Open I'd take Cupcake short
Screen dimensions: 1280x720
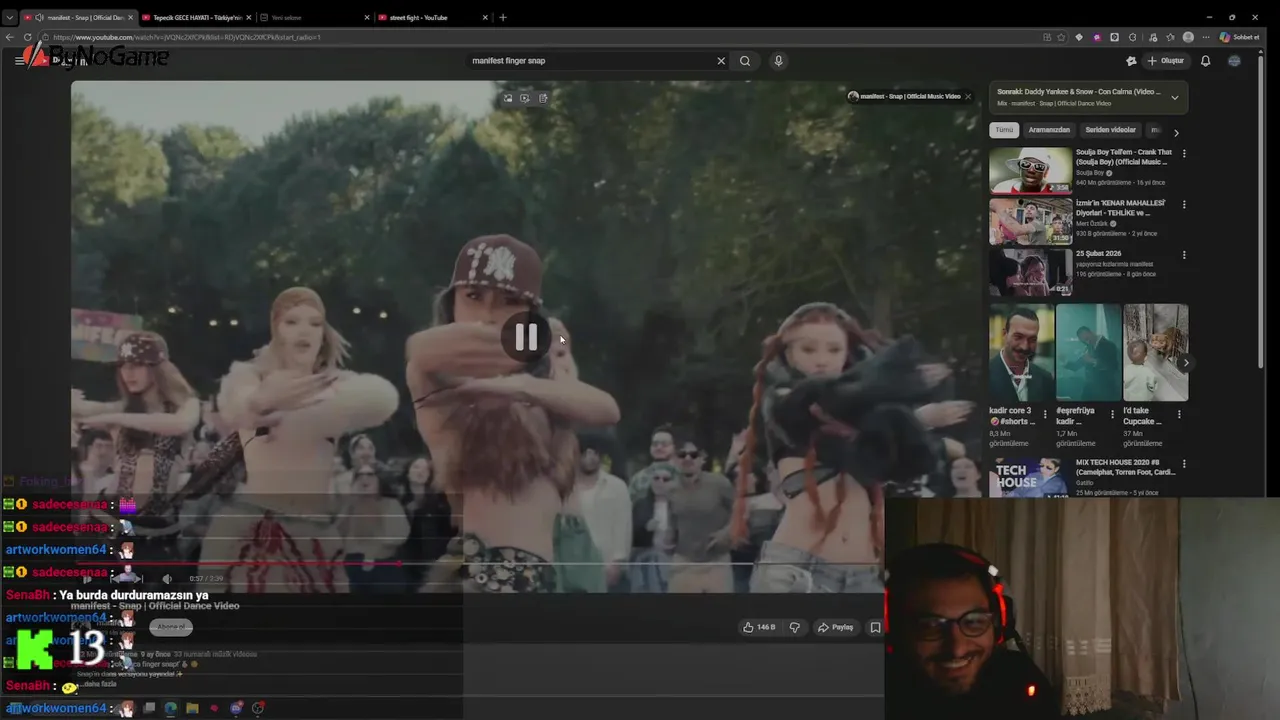pos(1155,352)
